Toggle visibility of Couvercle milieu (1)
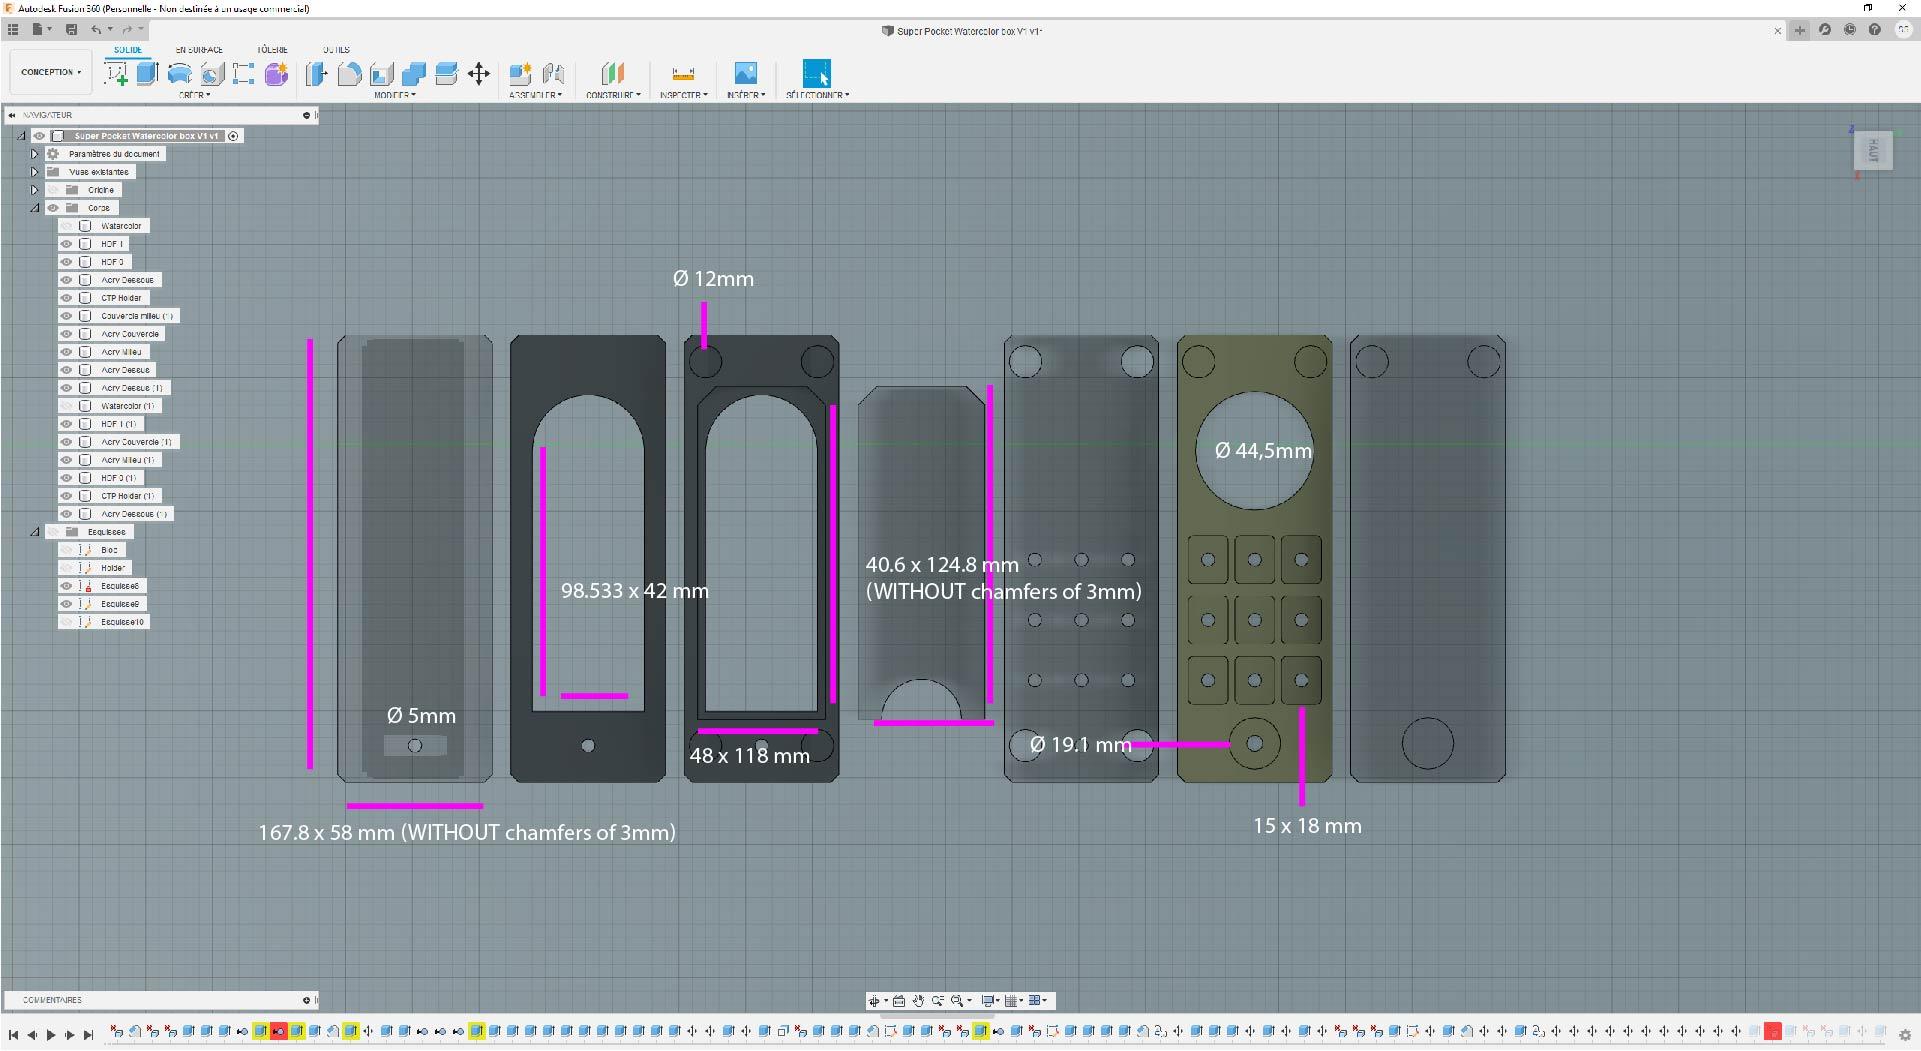 pos(67,316)
